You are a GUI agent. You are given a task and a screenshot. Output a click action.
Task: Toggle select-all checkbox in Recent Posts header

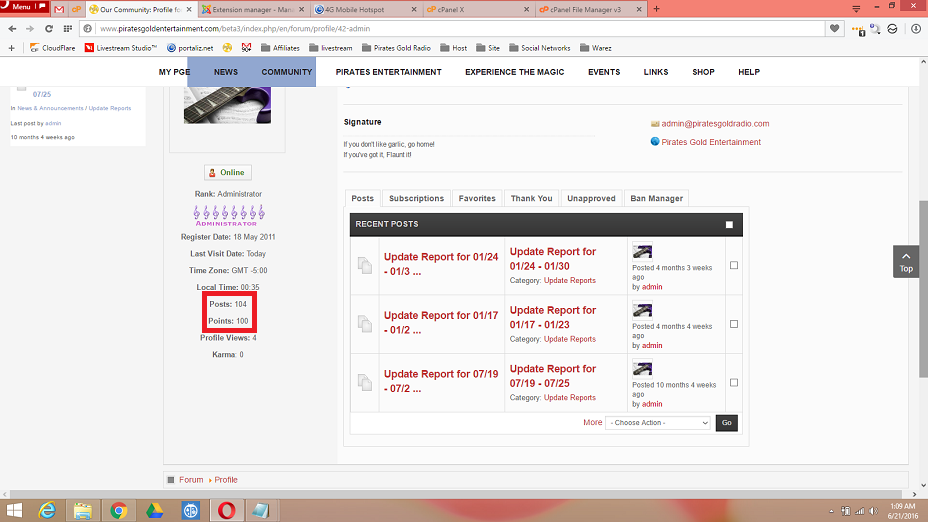729,225
